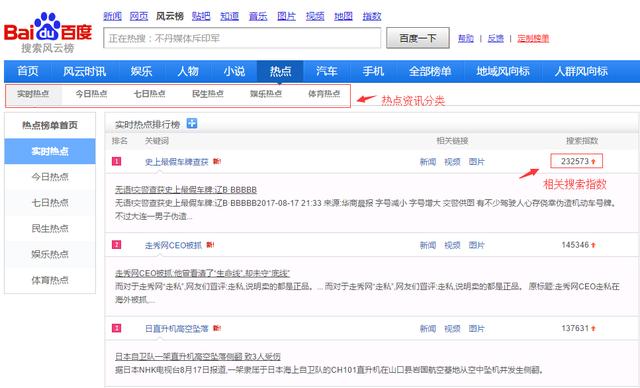
Task: Click the rank 1 badge icon
Action: point(116,162)
